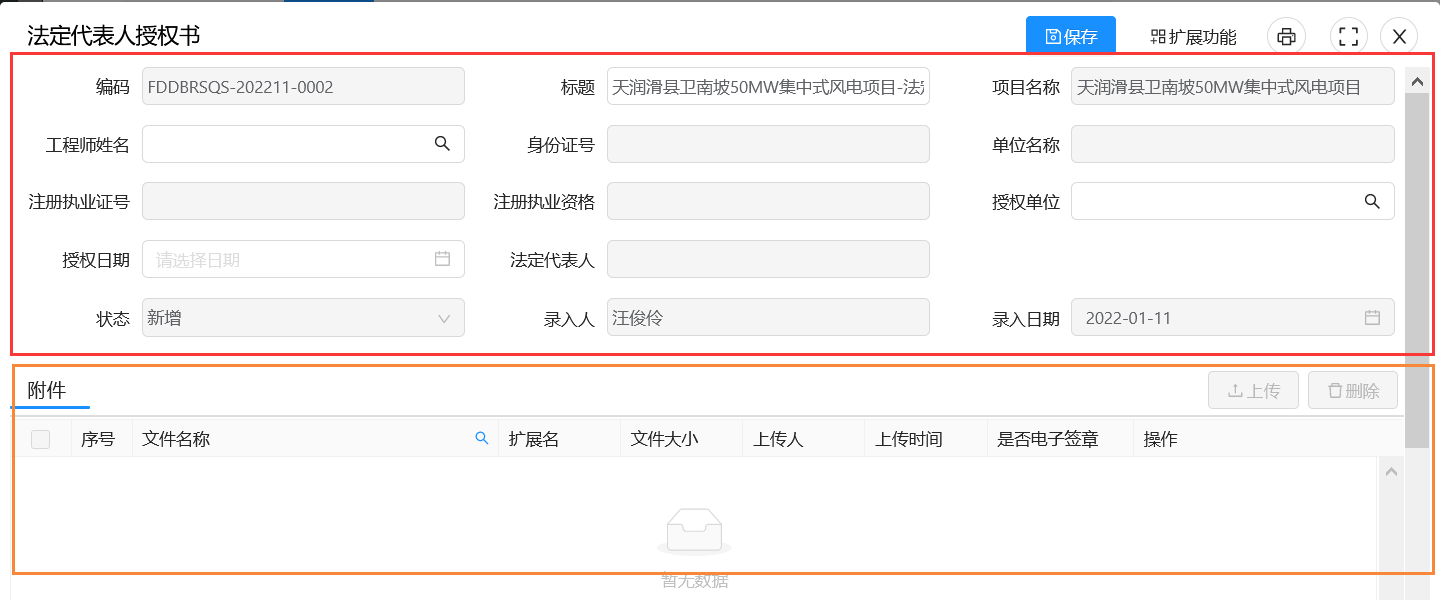This screenshot has height=600, width=1440.
Task: Click search icon in 授权单位 field
Action: click(1372, 202)
